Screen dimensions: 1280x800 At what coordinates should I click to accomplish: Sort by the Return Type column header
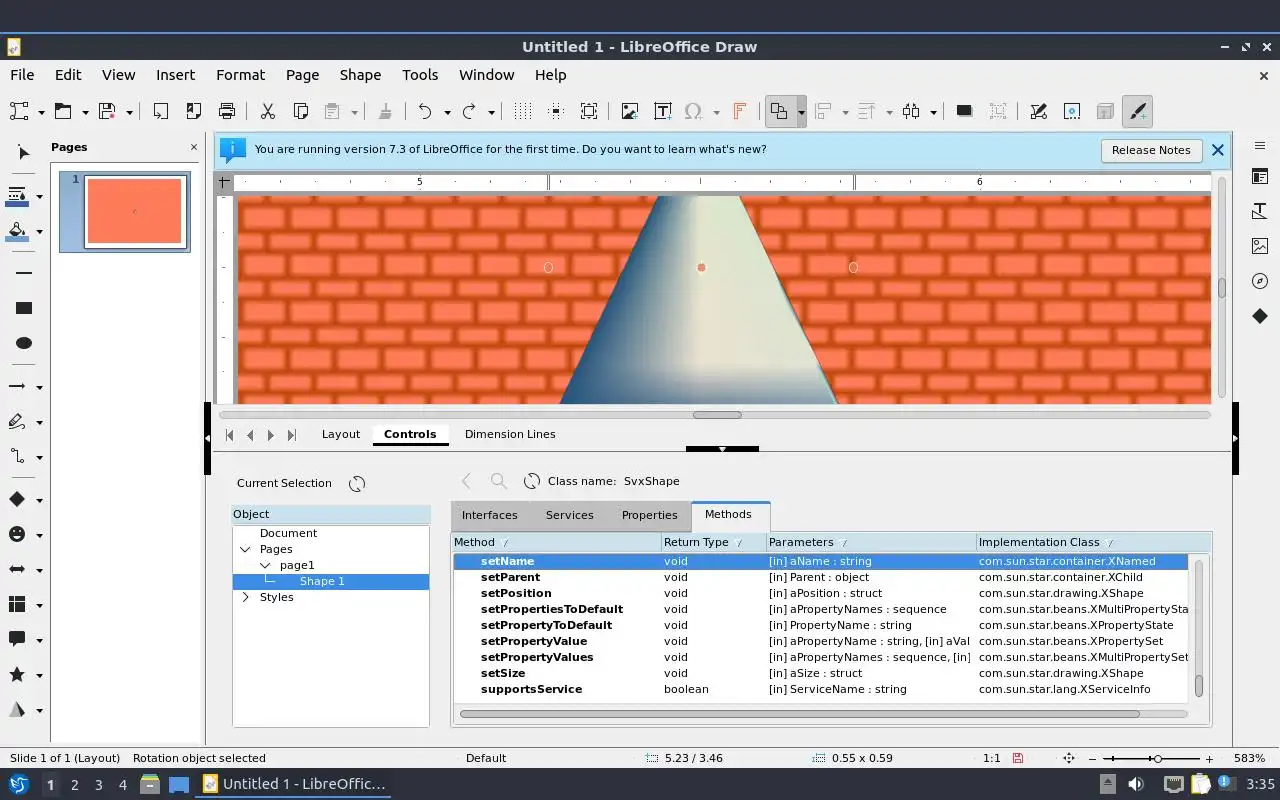(x=713, y=542)
